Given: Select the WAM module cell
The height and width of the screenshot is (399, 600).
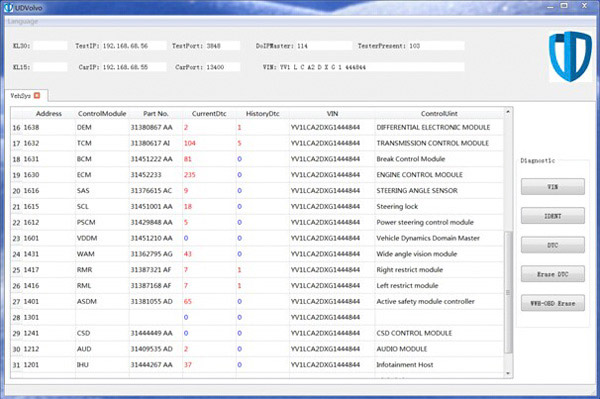Looking at the screenshot, I should 102,254.
